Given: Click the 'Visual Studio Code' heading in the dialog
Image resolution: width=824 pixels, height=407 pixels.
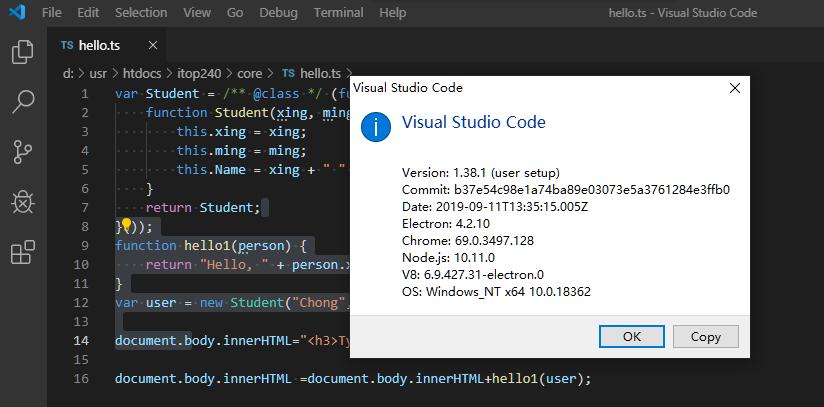Looking at the screenshot, I should pyautogui.click(x=473, y=123).
